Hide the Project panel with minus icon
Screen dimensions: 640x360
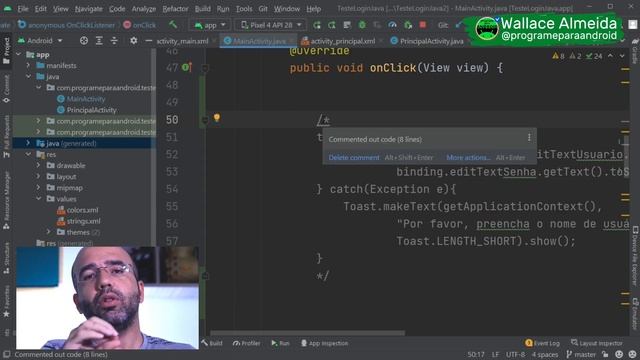(x=149, y=41)
